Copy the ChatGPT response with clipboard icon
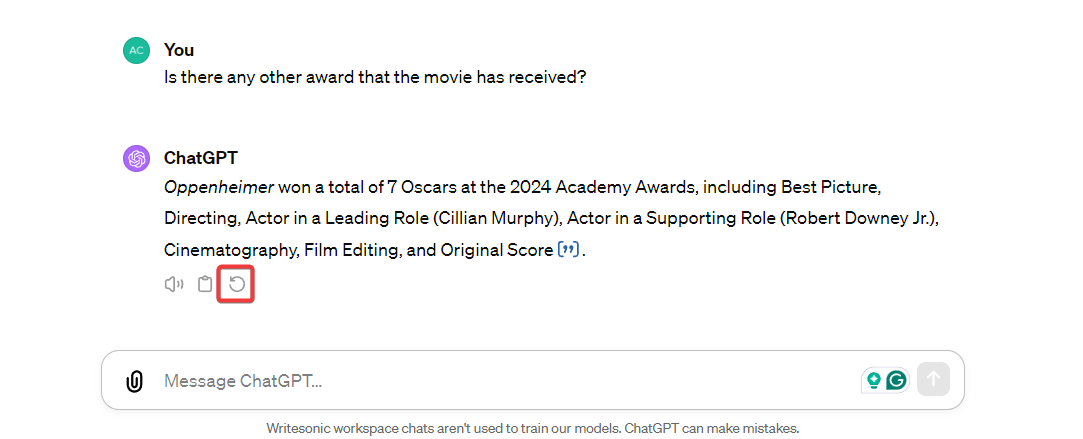This screenshot has width=1083, height=439. click(205, 284)
